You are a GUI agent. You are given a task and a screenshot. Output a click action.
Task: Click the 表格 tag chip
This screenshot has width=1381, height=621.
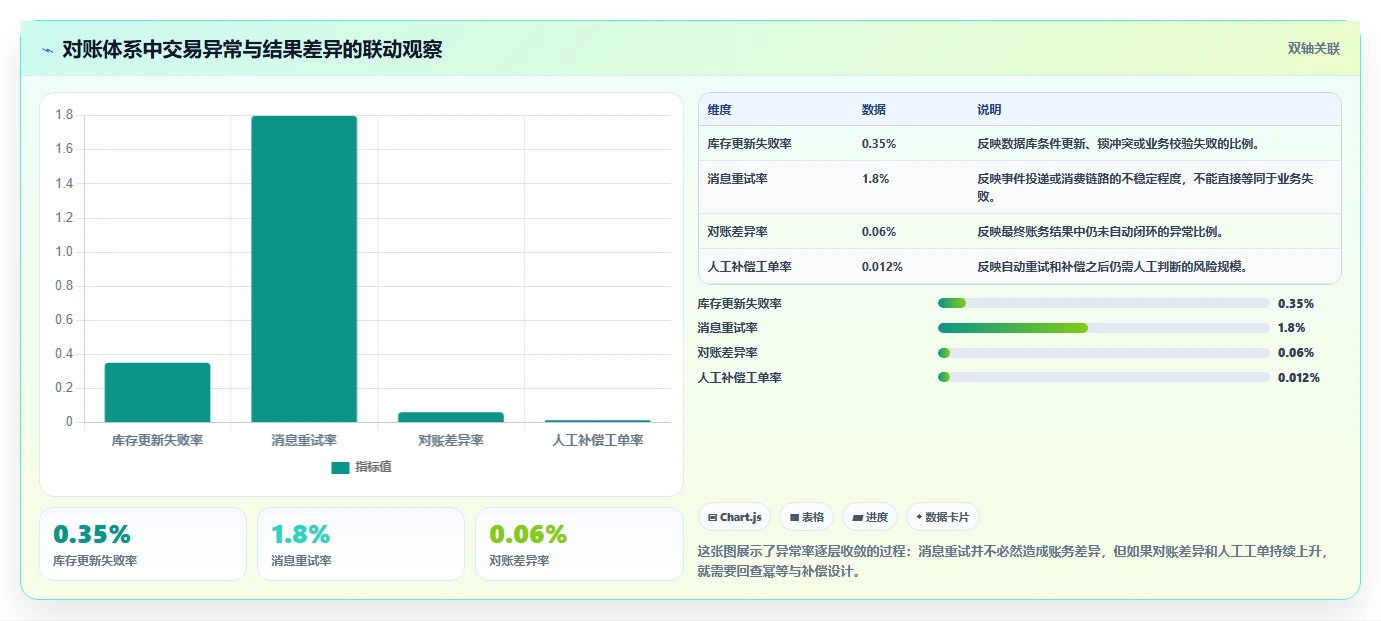tap(806, 517)
